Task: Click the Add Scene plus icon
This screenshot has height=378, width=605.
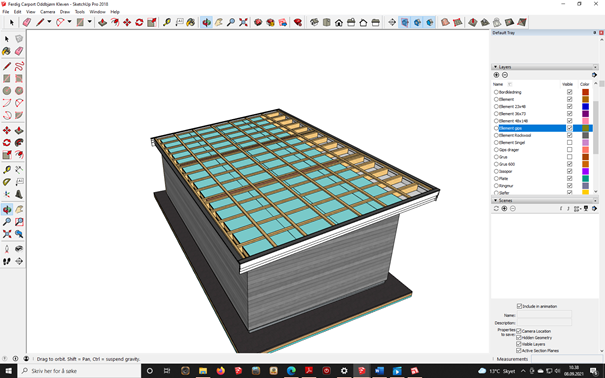Action: [x=504, y=209]
